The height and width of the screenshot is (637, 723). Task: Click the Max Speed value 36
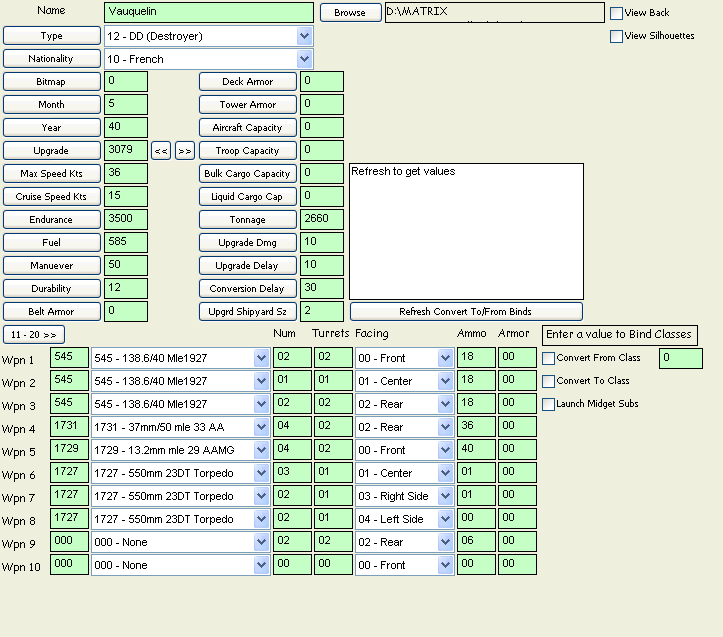[x=126, y=173]
